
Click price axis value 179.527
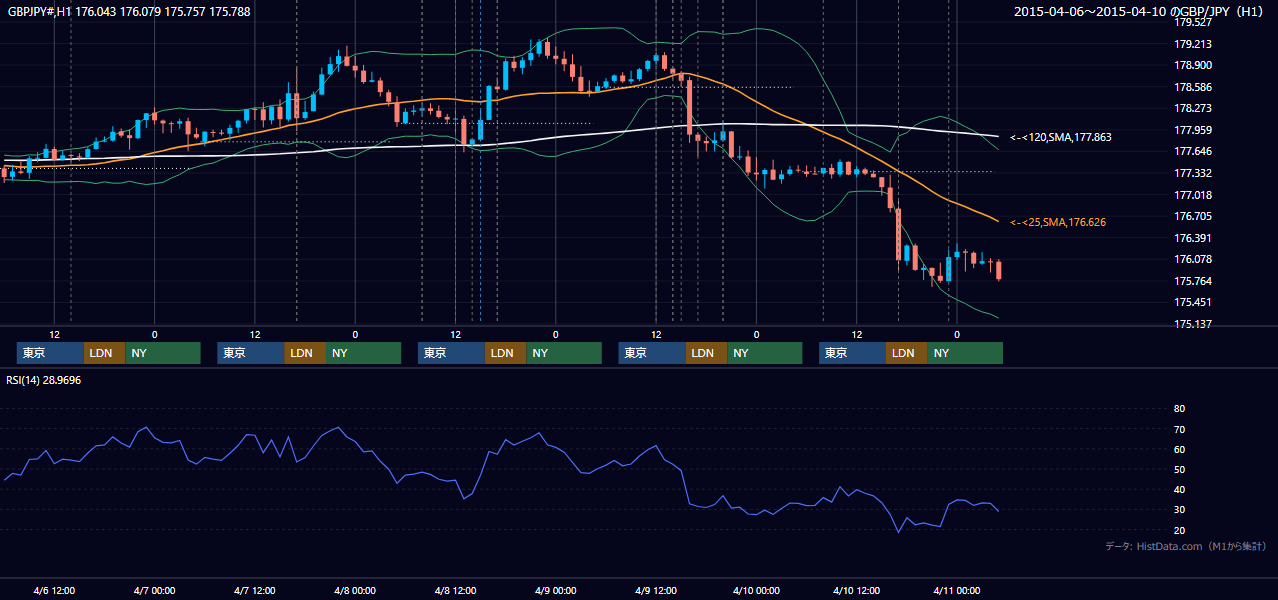(1192, 22)
